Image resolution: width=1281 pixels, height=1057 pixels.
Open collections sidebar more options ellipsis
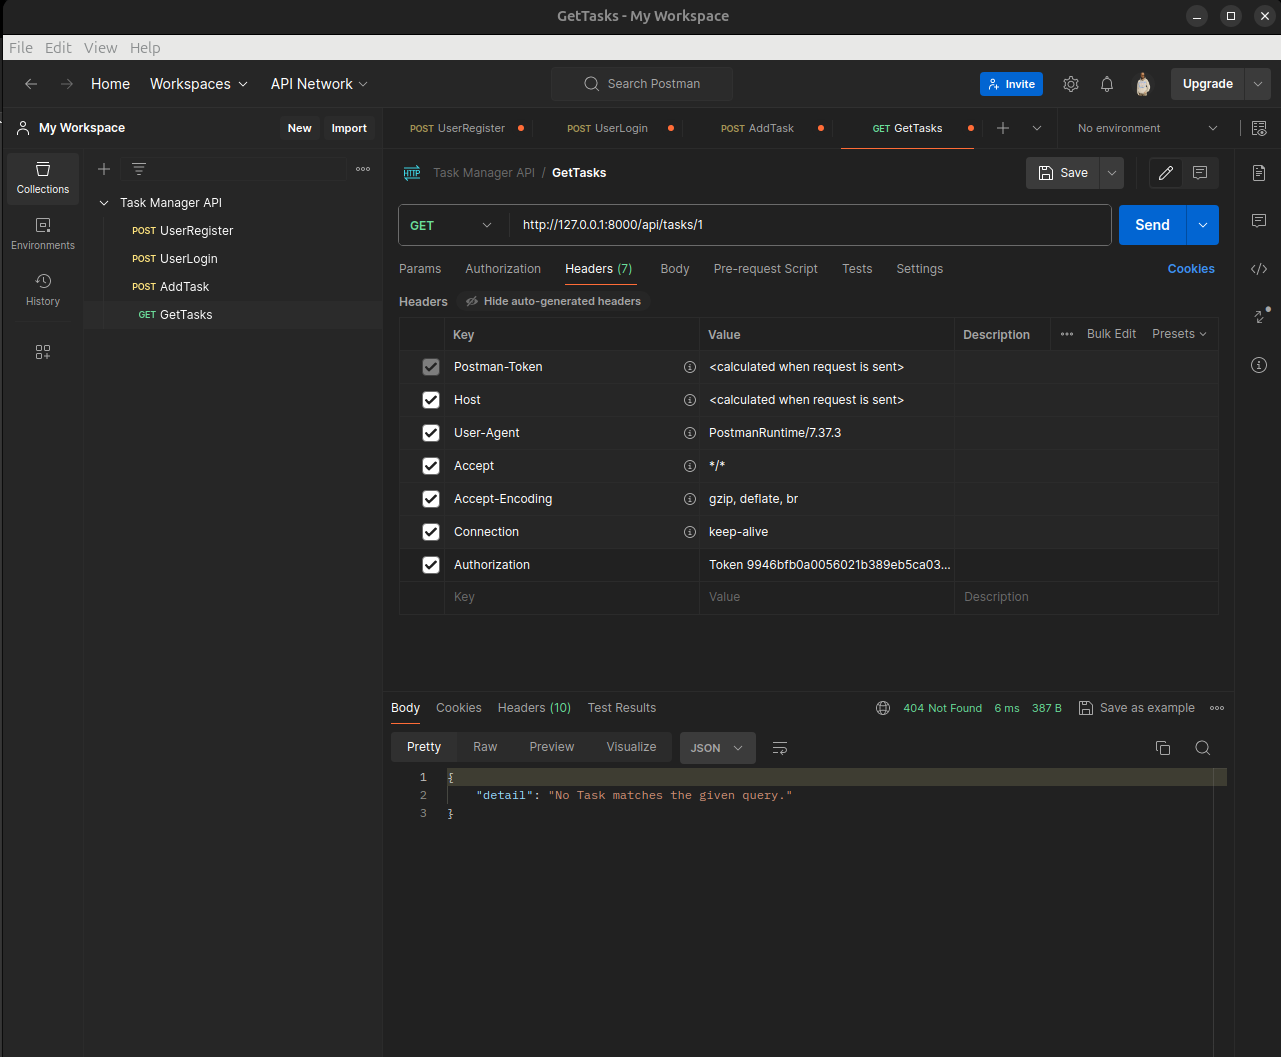pyautogui.click(x=363, y=169)
